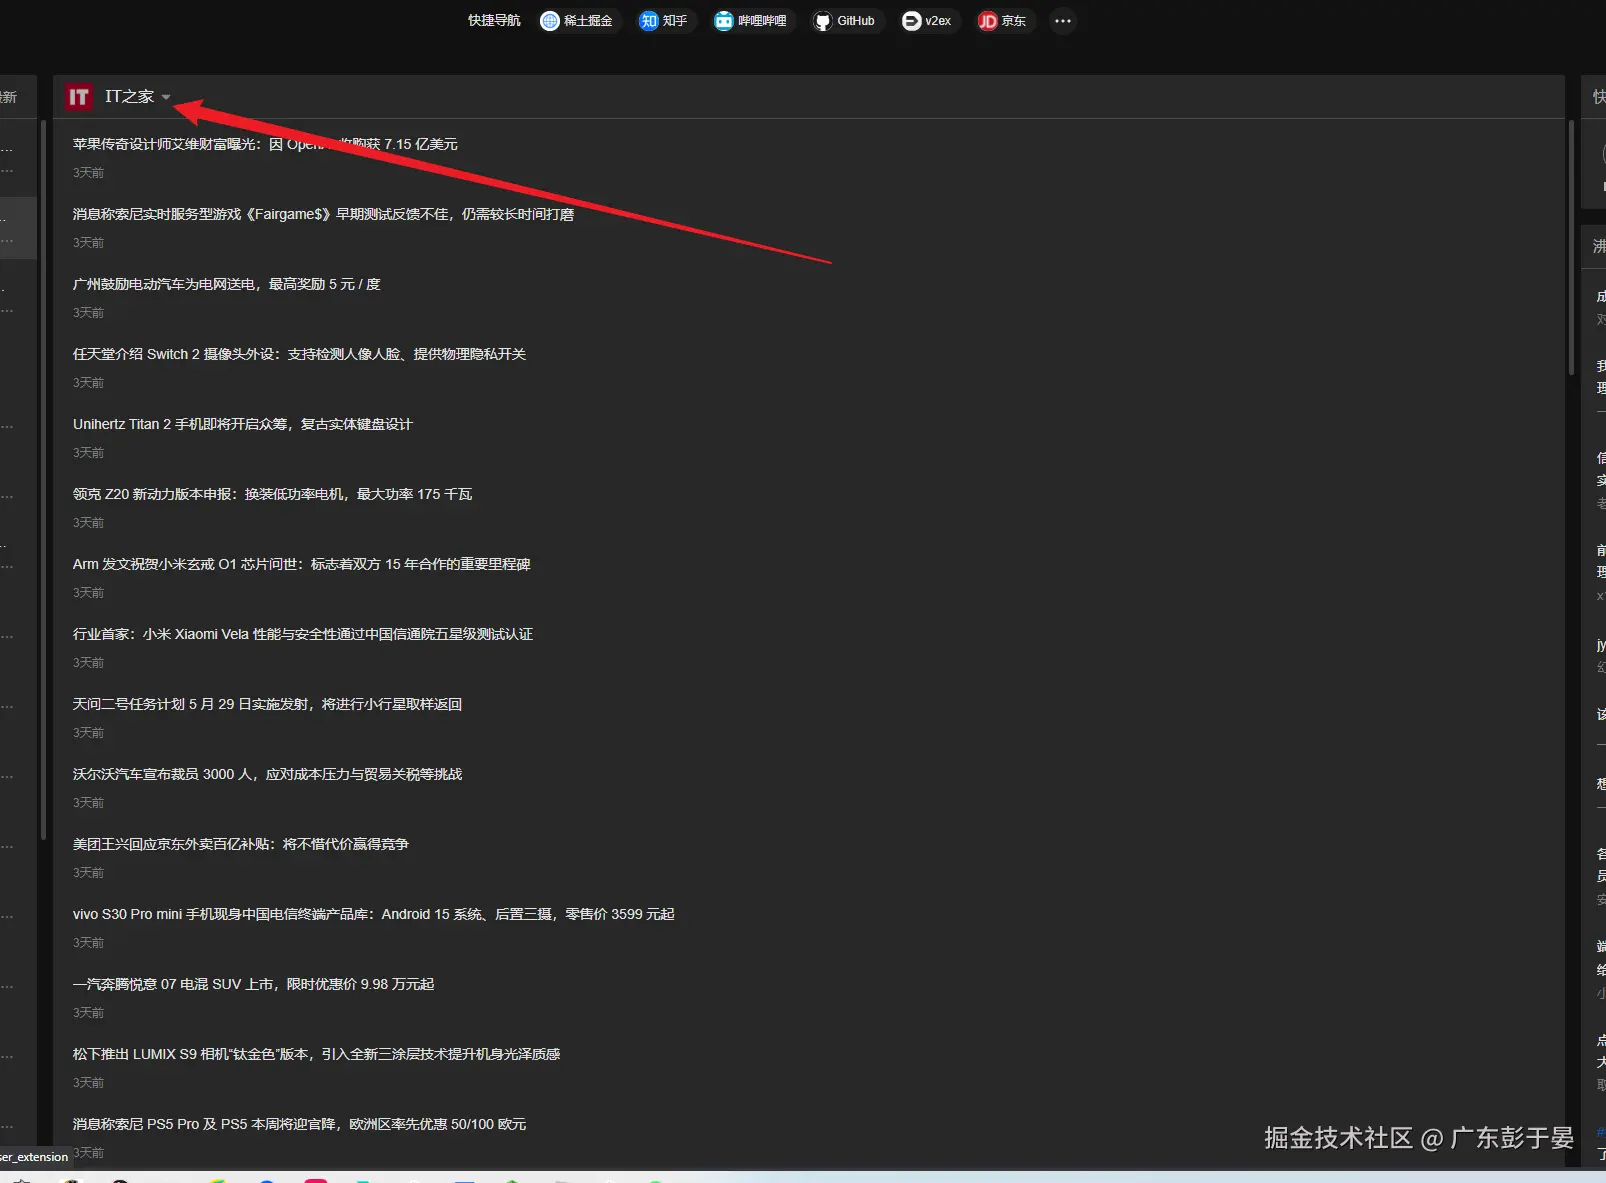Click the red IT之家 logo
Viewport: 1606px width, 1183px height.
click(79, 97)
